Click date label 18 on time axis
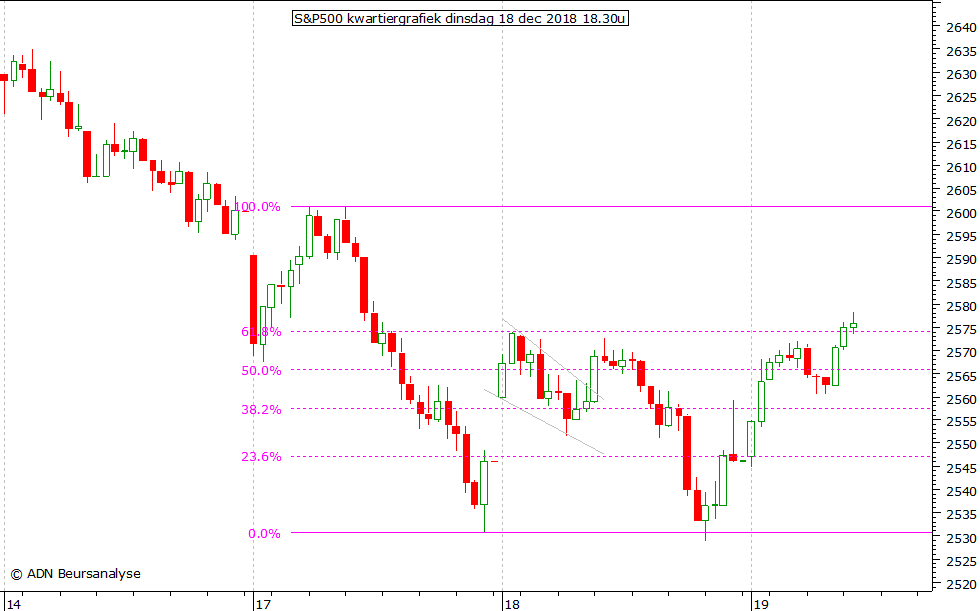This screenshot has width=980, height=611. point(512,604)
